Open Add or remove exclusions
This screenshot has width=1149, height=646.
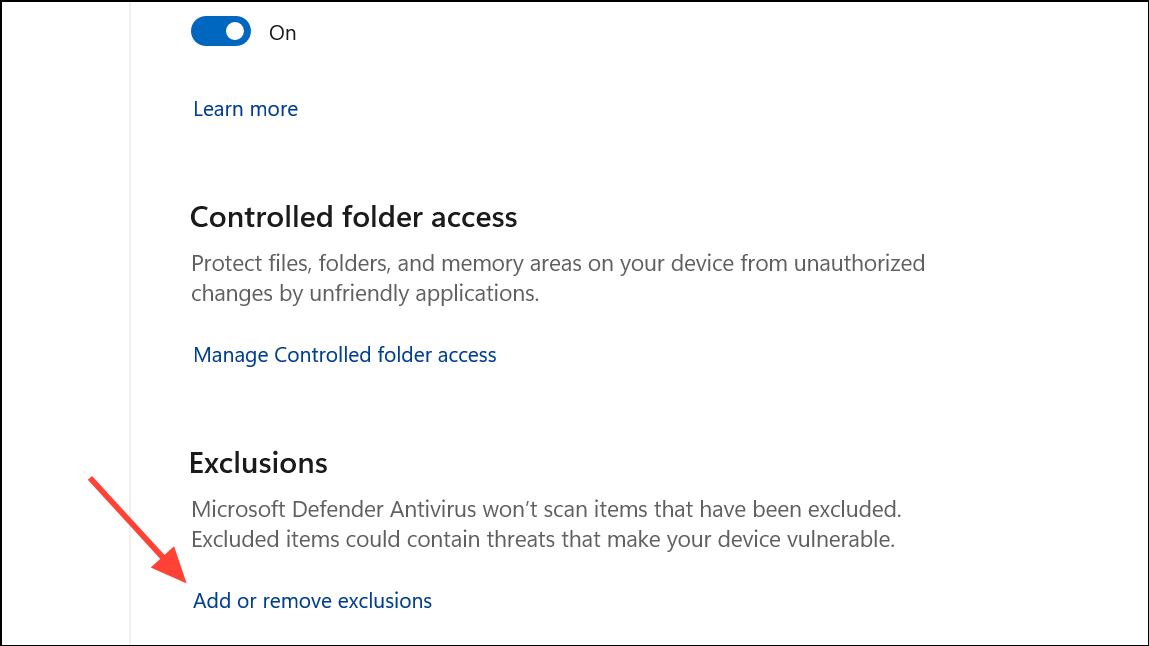pos(312,601)
